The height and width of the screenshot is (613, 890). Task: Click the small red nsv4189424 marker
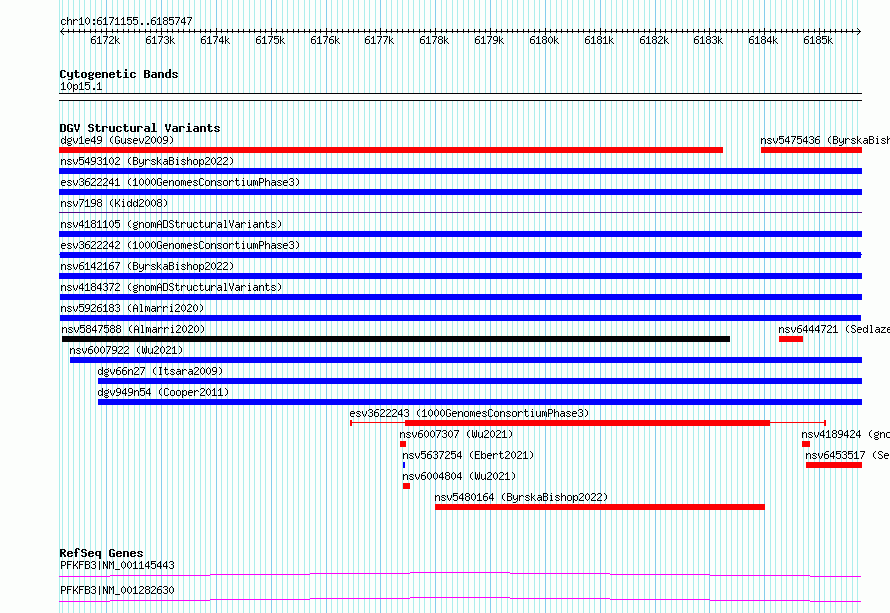click(806, 444)
